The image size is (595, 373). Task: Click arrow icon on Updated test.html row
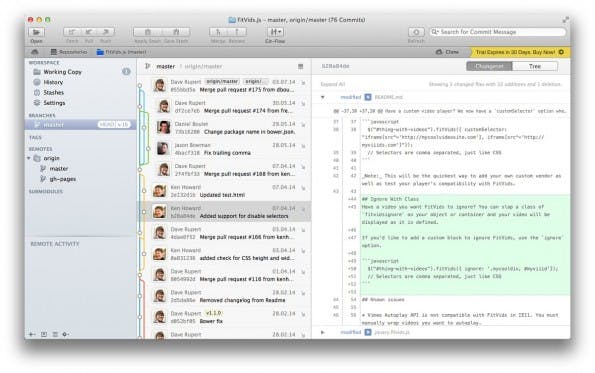point(304,188)
